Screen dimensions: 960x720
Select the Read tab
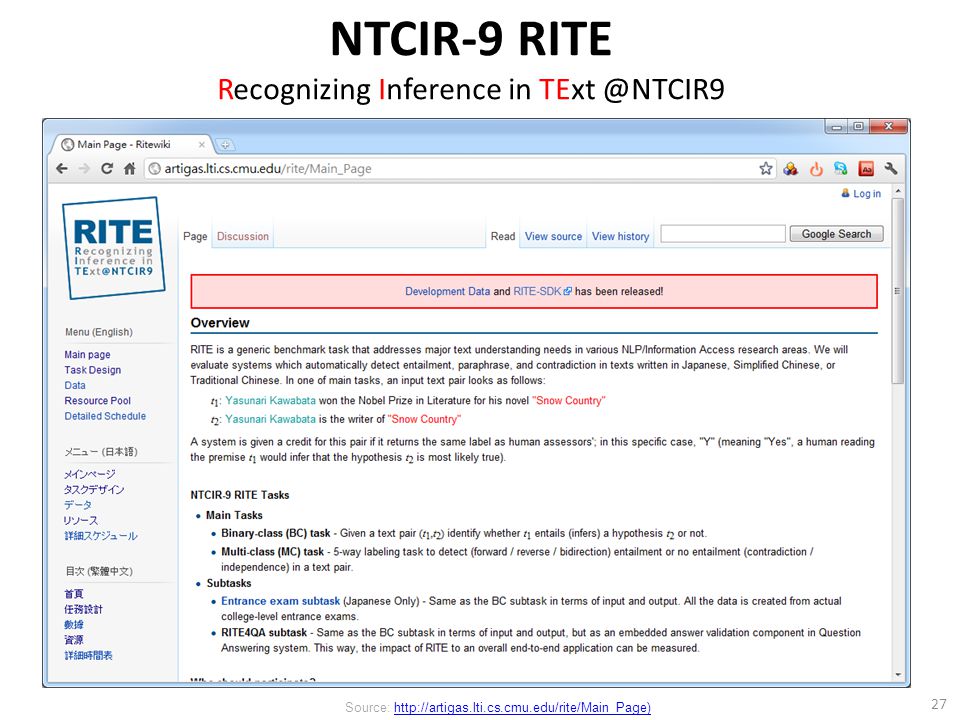(x=503, y=236)
